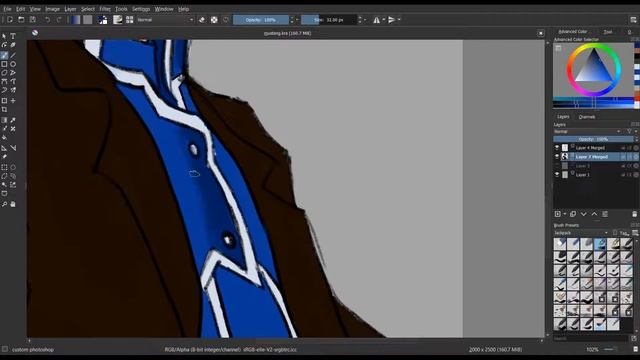
Task: Select the Gradient tool
Action: click(4, 120)
